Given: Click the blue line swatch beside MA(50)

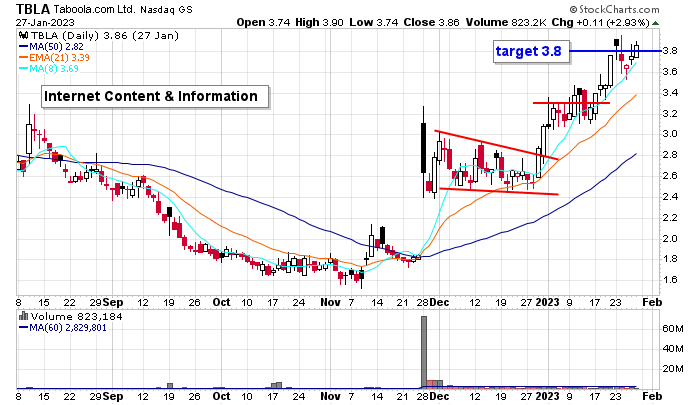Looking at the screenshot, I should 23,46.
